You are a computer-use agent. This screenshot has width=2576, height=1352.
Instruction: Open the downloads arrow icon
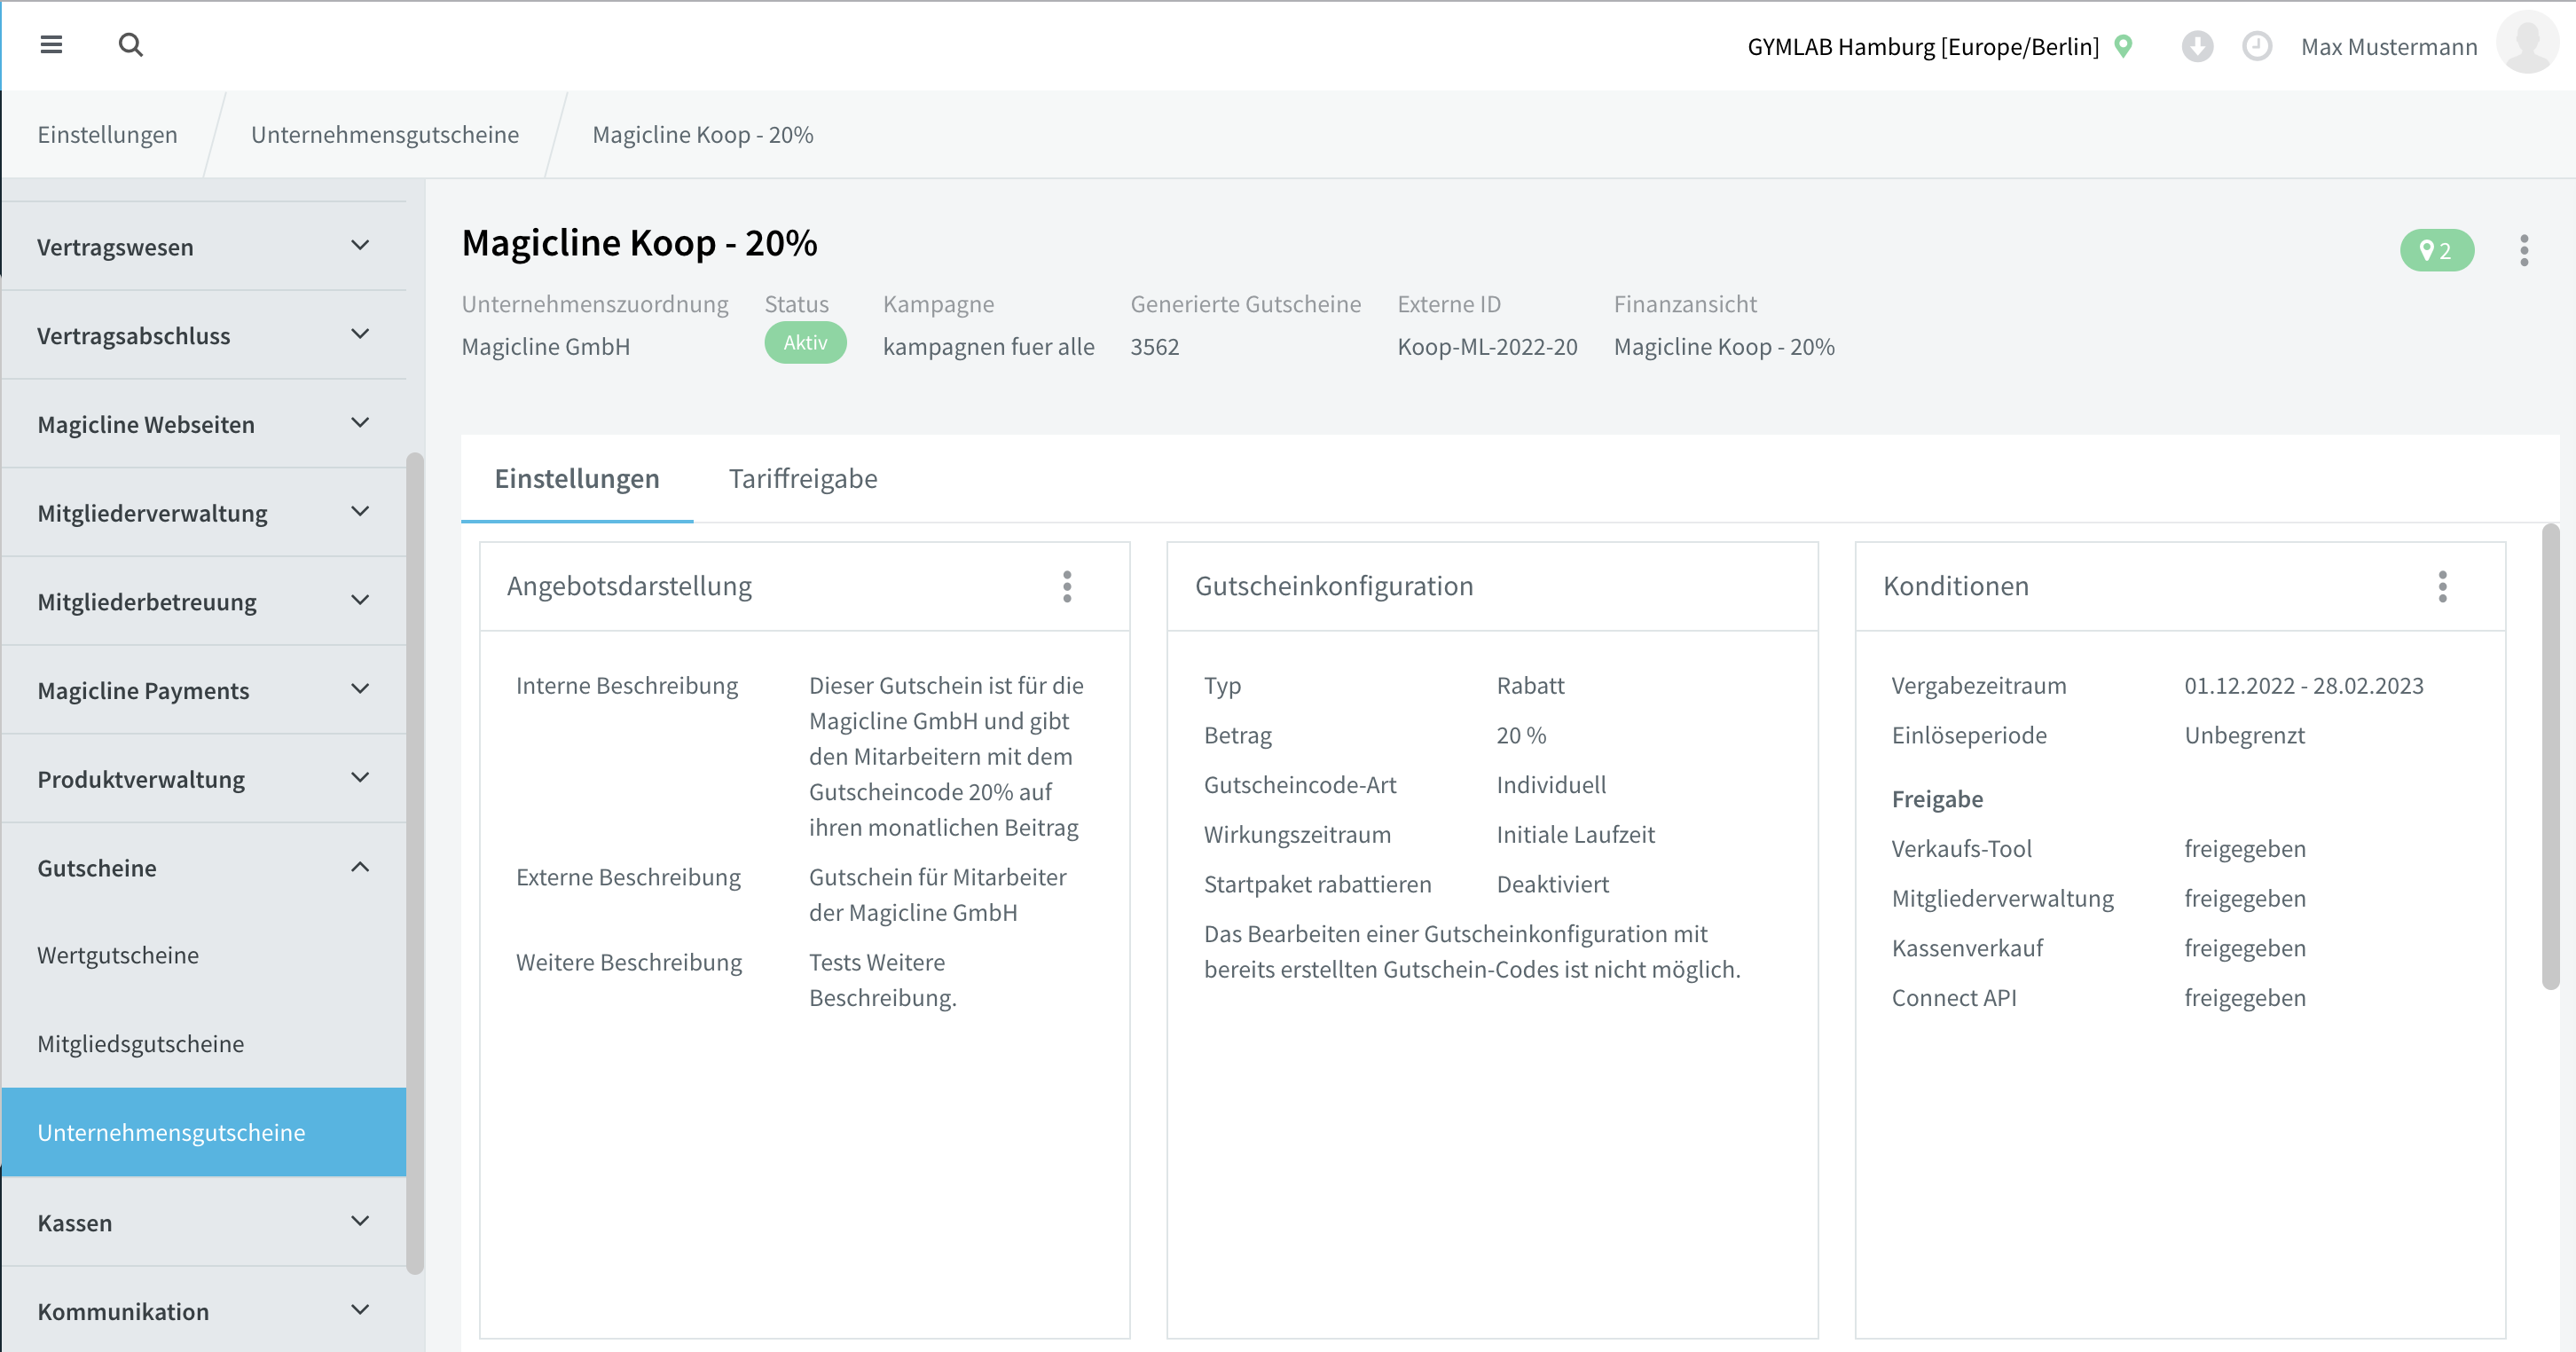tap(2197, 46)
